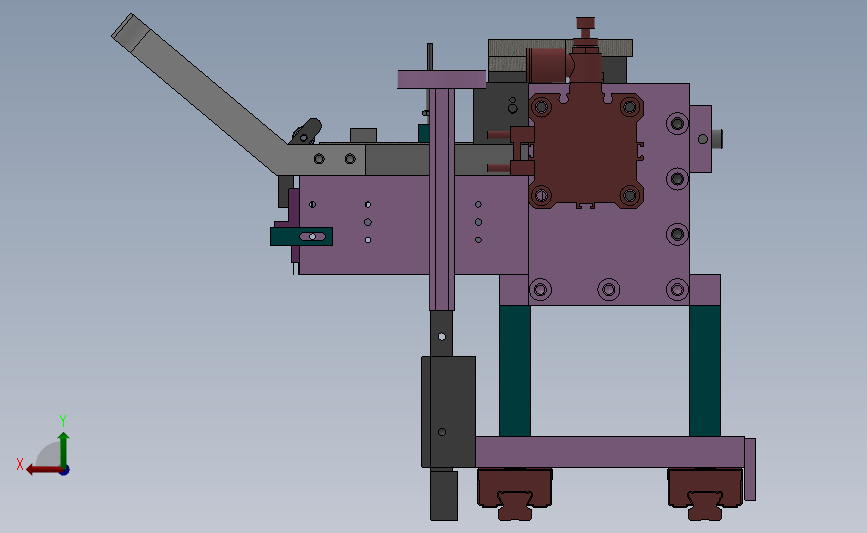This screenshot has height=533, width=867.
Task: Select the narrow purple end plate at base right
Action: click(750, 469)
